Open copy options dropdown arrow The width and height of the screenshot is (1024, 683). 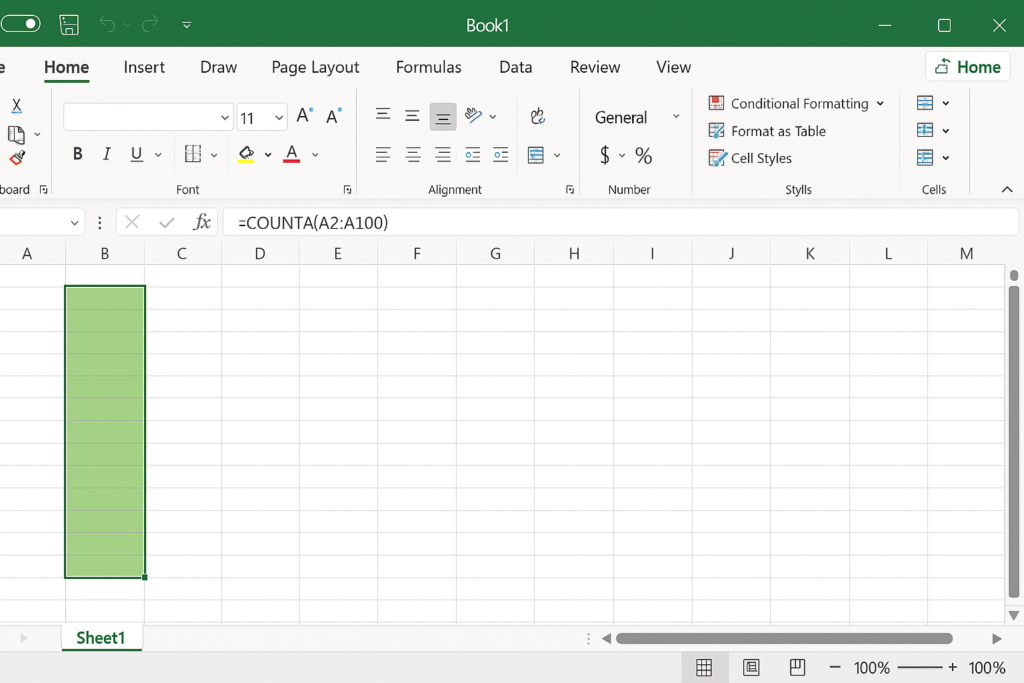click(x=37, y=135)
